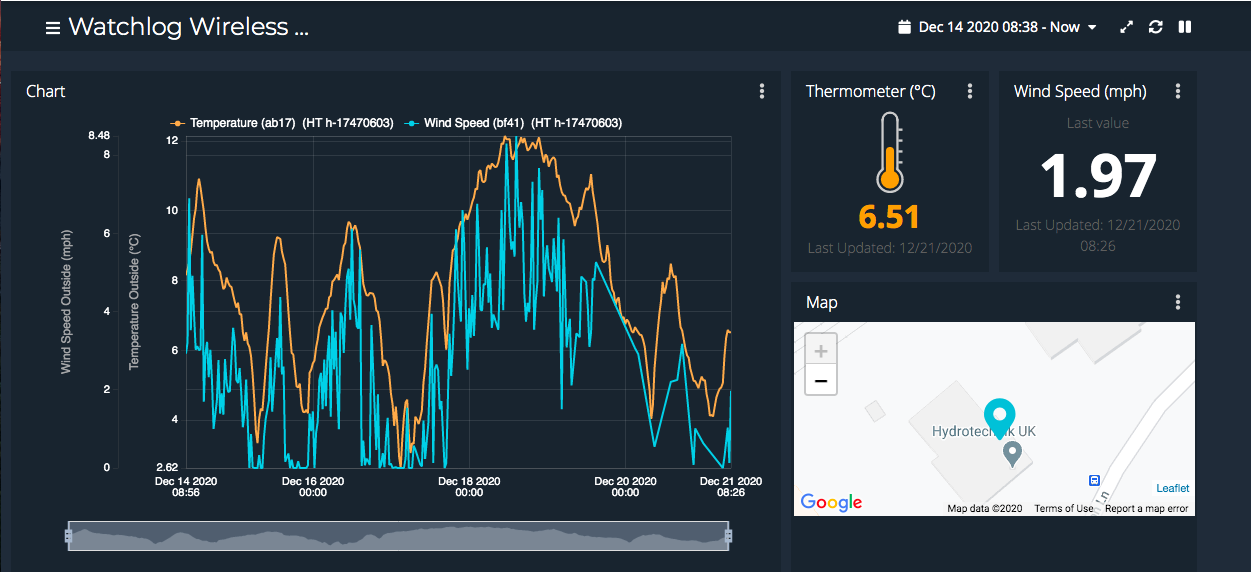Viewport: 1251px width, 572px height.
Task: Open Wind Speed widget options menu
Action: [x=1178, y=91]
